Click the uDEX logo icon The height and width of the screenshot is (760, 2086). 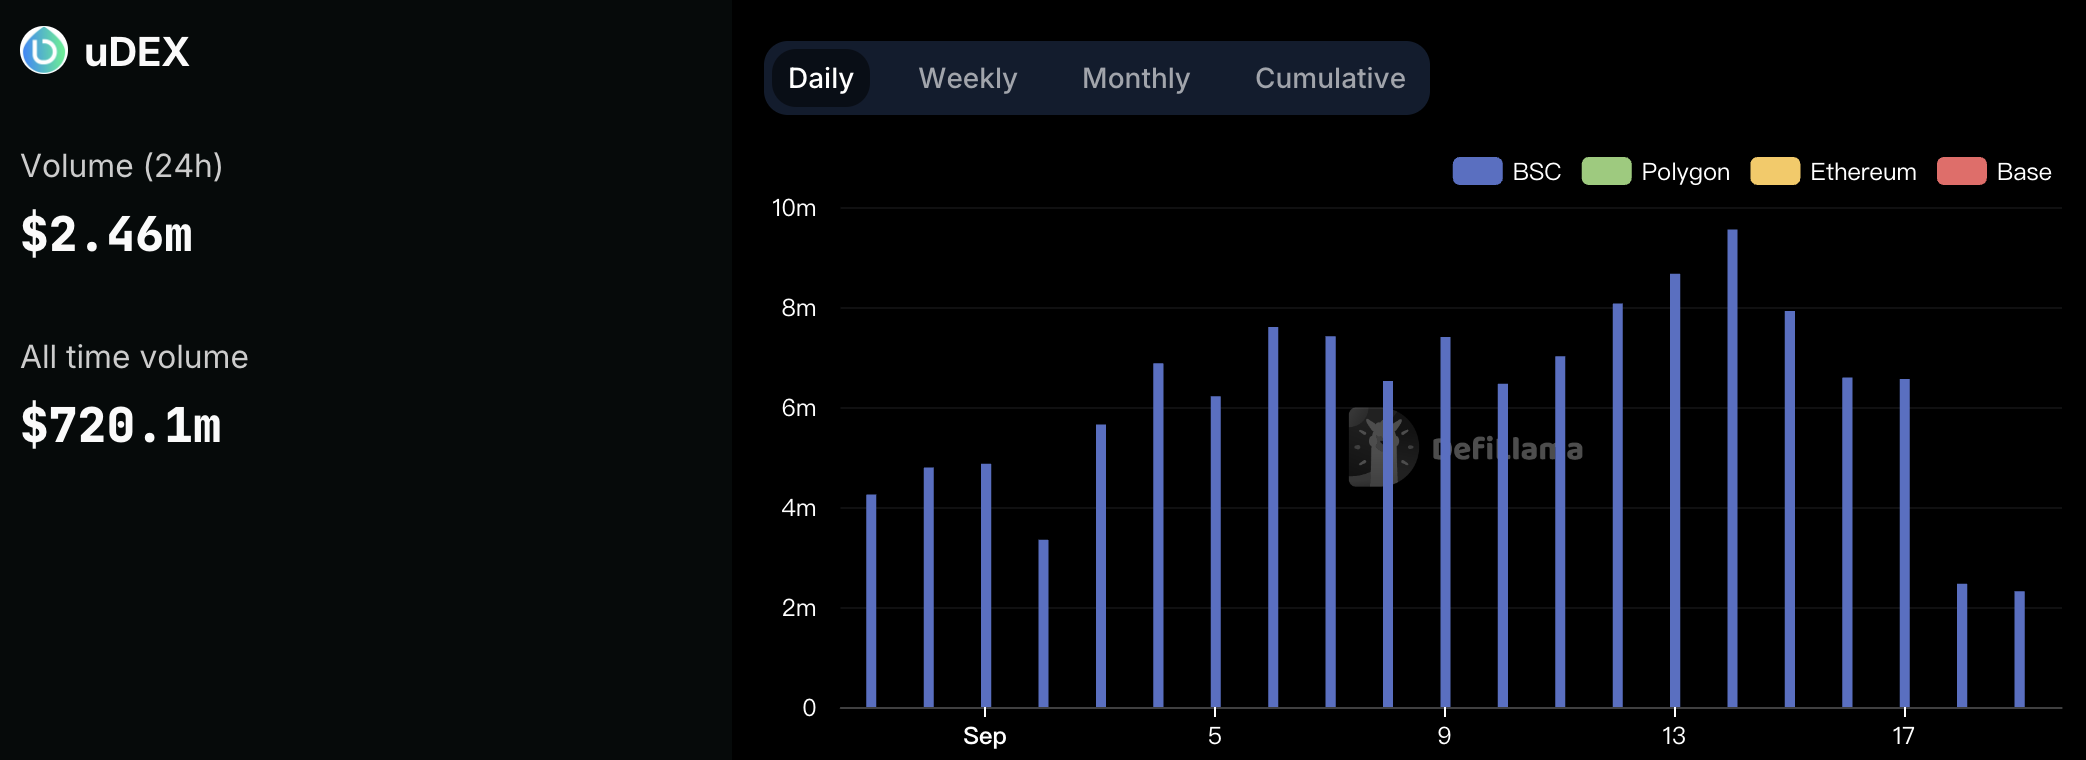(44, 50)
